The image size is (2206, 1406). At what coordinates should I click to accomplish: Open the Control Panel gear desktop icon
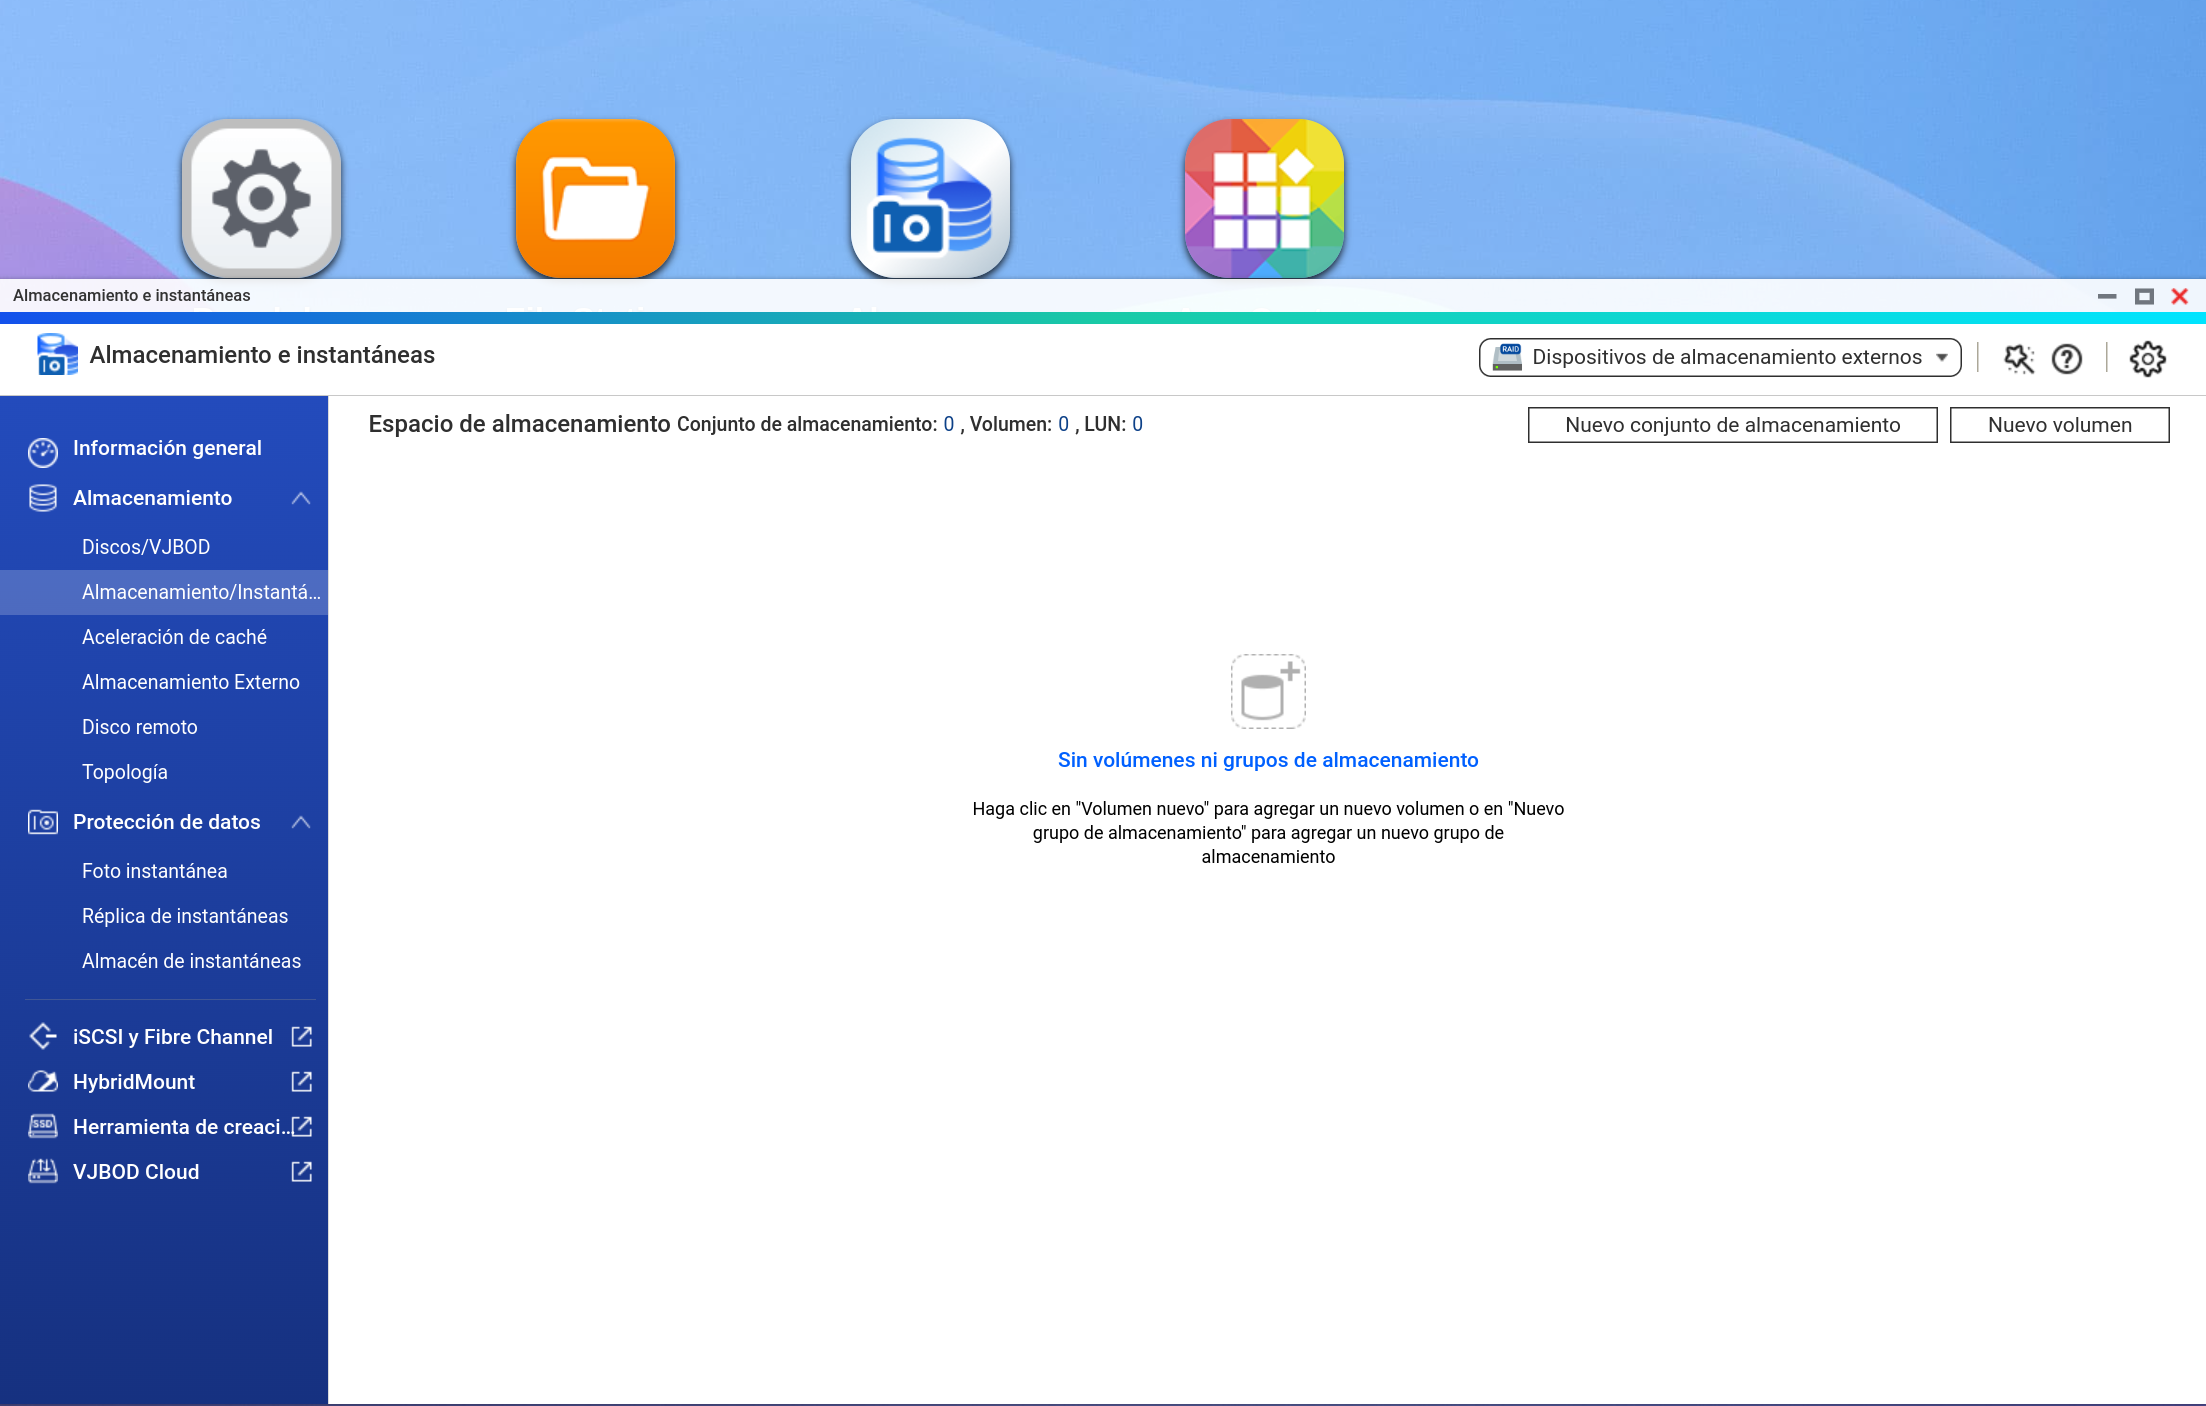tap(261, 198)
